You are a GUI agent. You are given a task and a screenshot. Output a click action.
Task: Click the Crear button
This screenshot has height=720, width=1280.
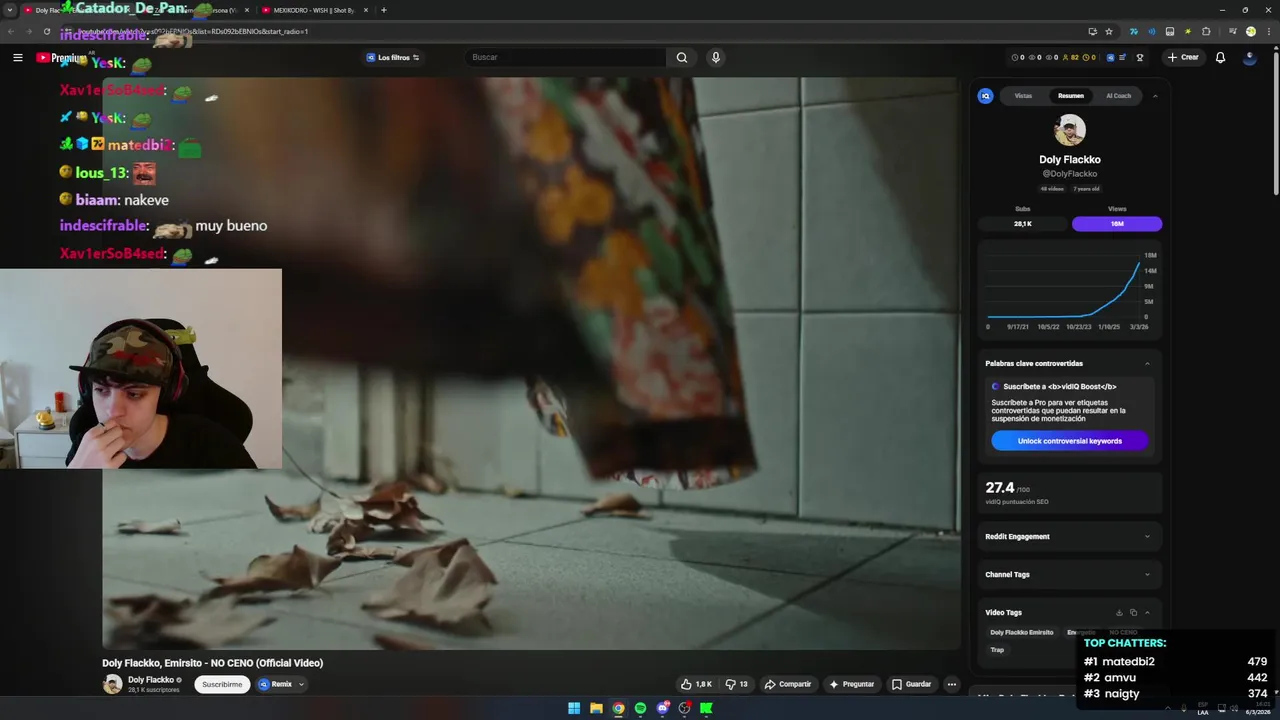click(1182, 57)
